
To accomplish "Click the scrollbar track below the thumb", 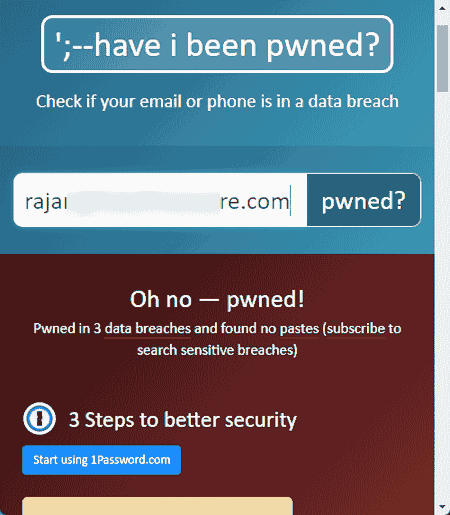I will point(443,295).
